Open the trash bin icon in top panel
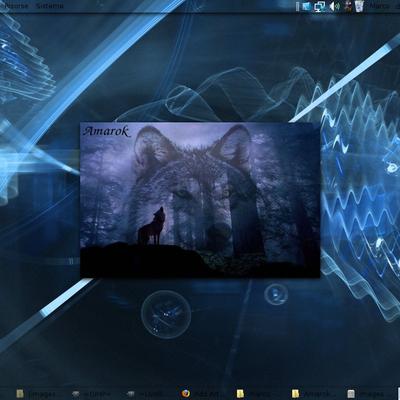Screen dimensions: 400x400 pyautogui.click(x=359, y=6)
